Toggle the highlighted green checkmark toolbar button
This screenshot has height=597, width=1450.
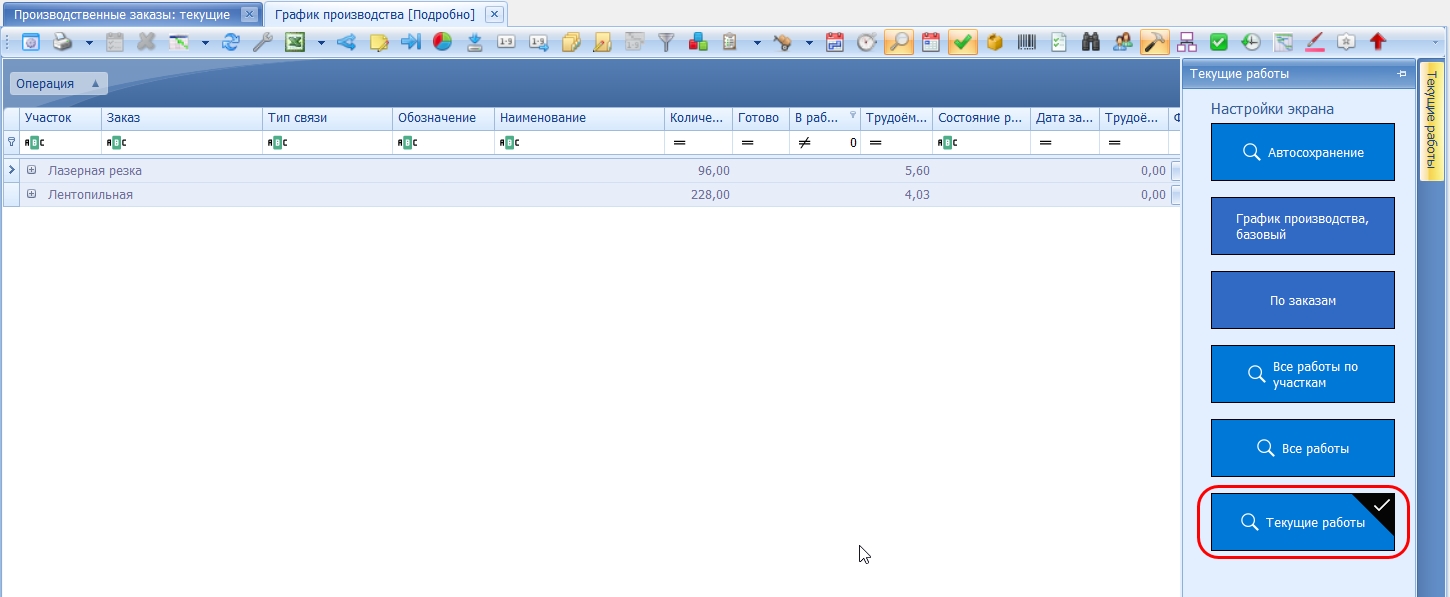963,42
